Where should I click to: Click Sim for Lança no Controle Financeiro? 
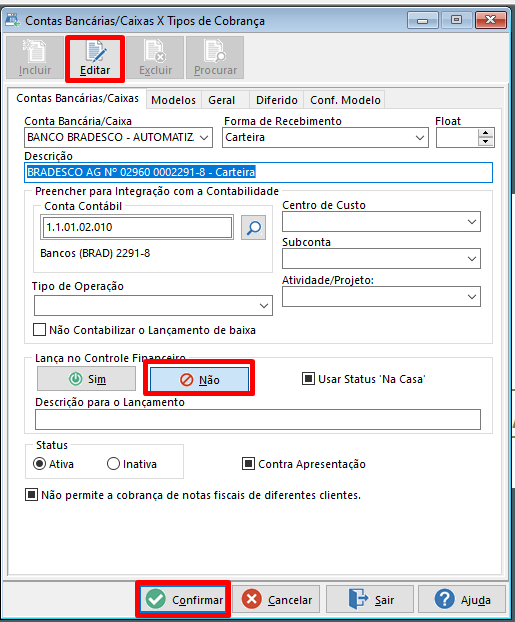click(86, 379)
